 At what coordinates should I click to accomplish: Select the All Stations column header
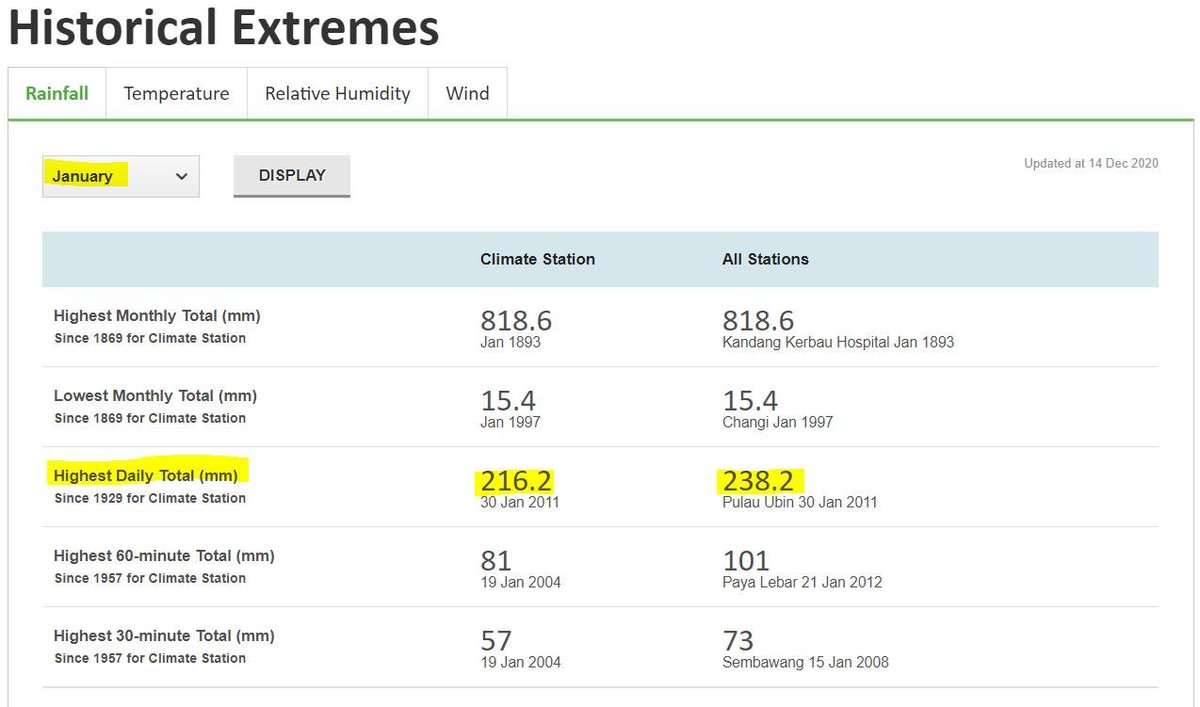click(x=764, y=258)
